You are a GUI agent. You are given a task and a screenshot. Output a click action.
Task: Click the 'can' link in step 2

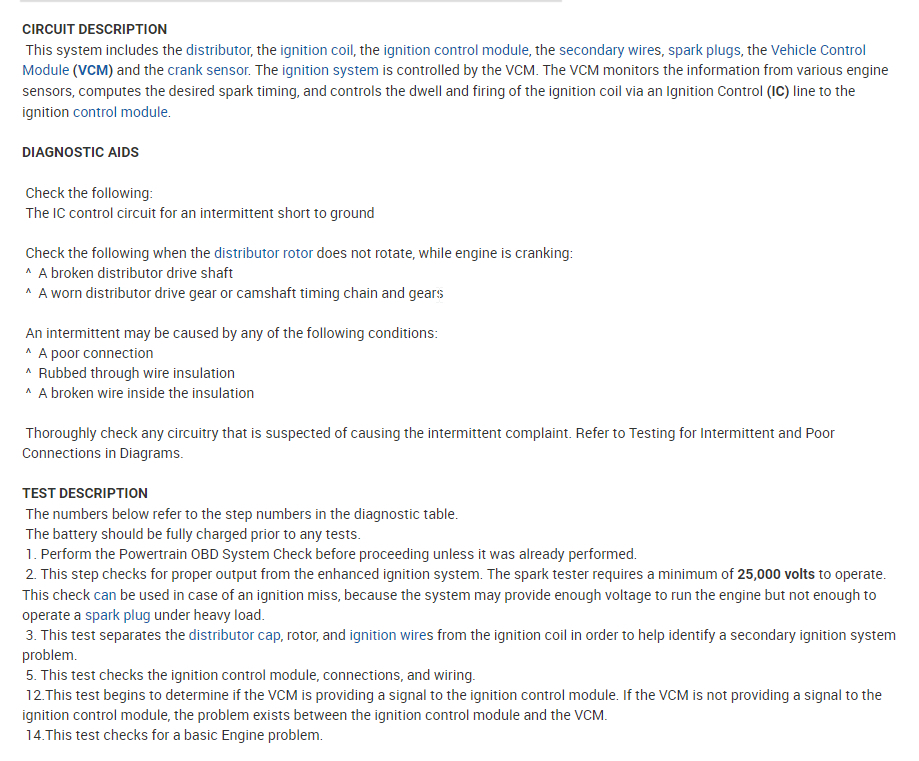tap(105, 595)
